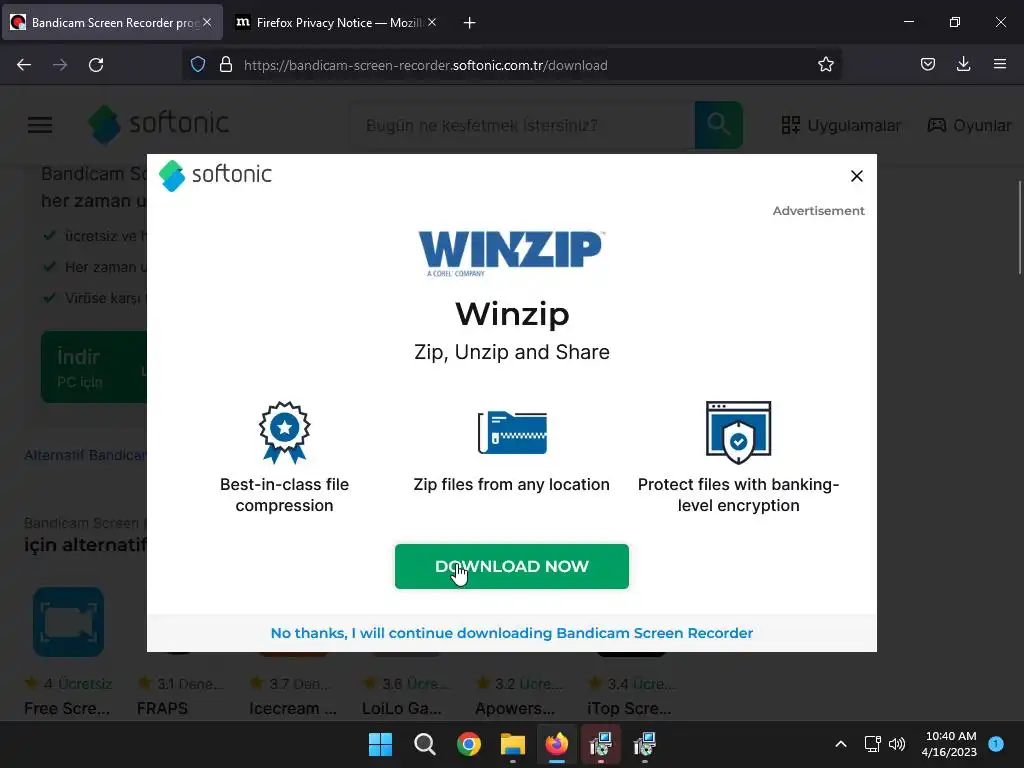Open the Windows Start menu
This screenshot has height=768, width=1024.
(x=380, y=744)
